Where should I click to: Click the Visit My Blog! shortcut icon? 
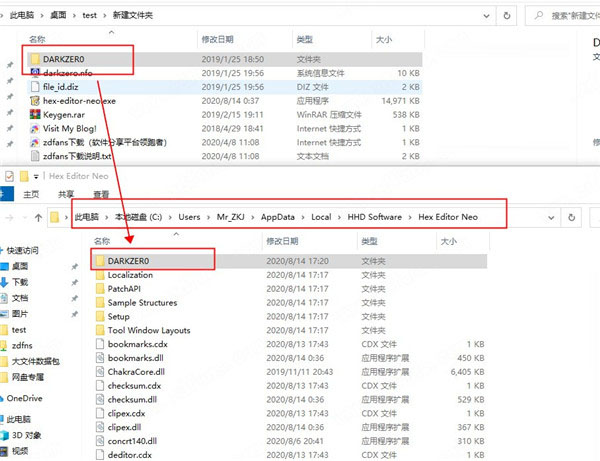[x=35, y=129]
